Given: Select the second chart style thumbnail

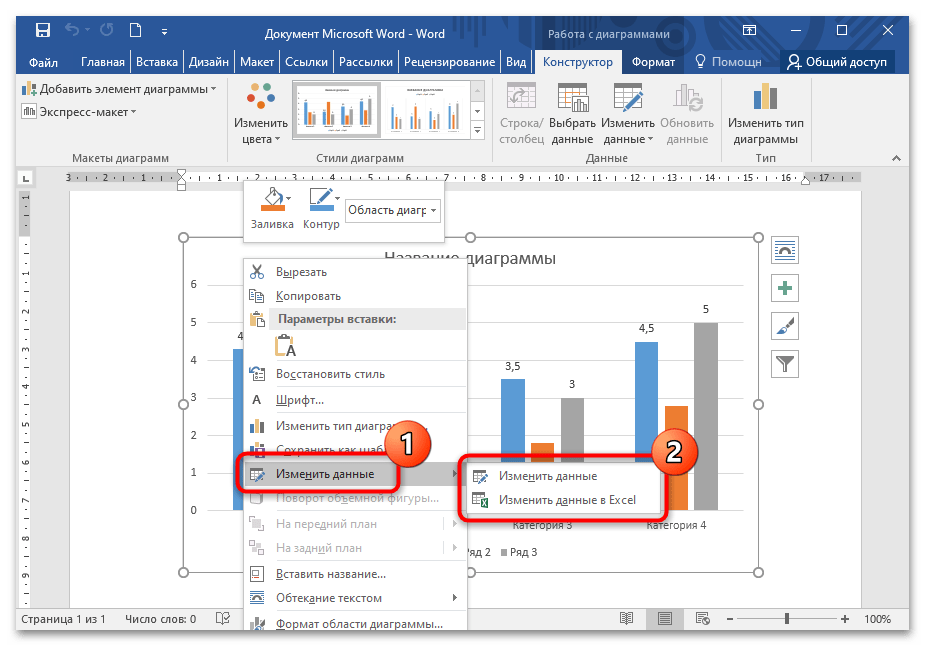Looking at the screenshot, I should click(x=426, y=110).
